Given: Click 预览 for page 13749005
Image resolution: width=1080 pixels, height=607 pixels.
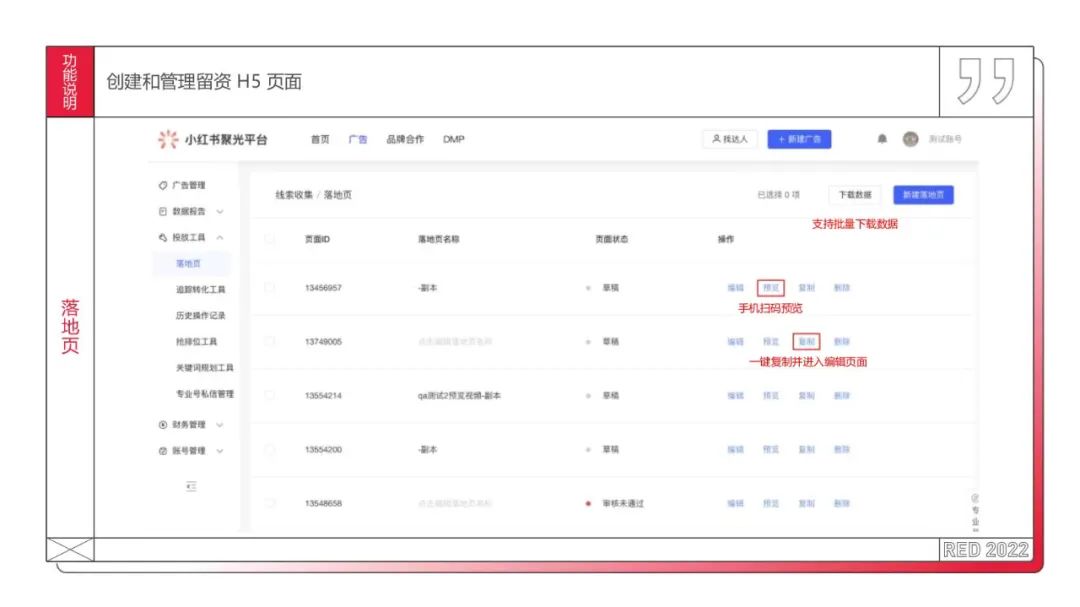Looking at the screenshot, I should tap(771, 342).
